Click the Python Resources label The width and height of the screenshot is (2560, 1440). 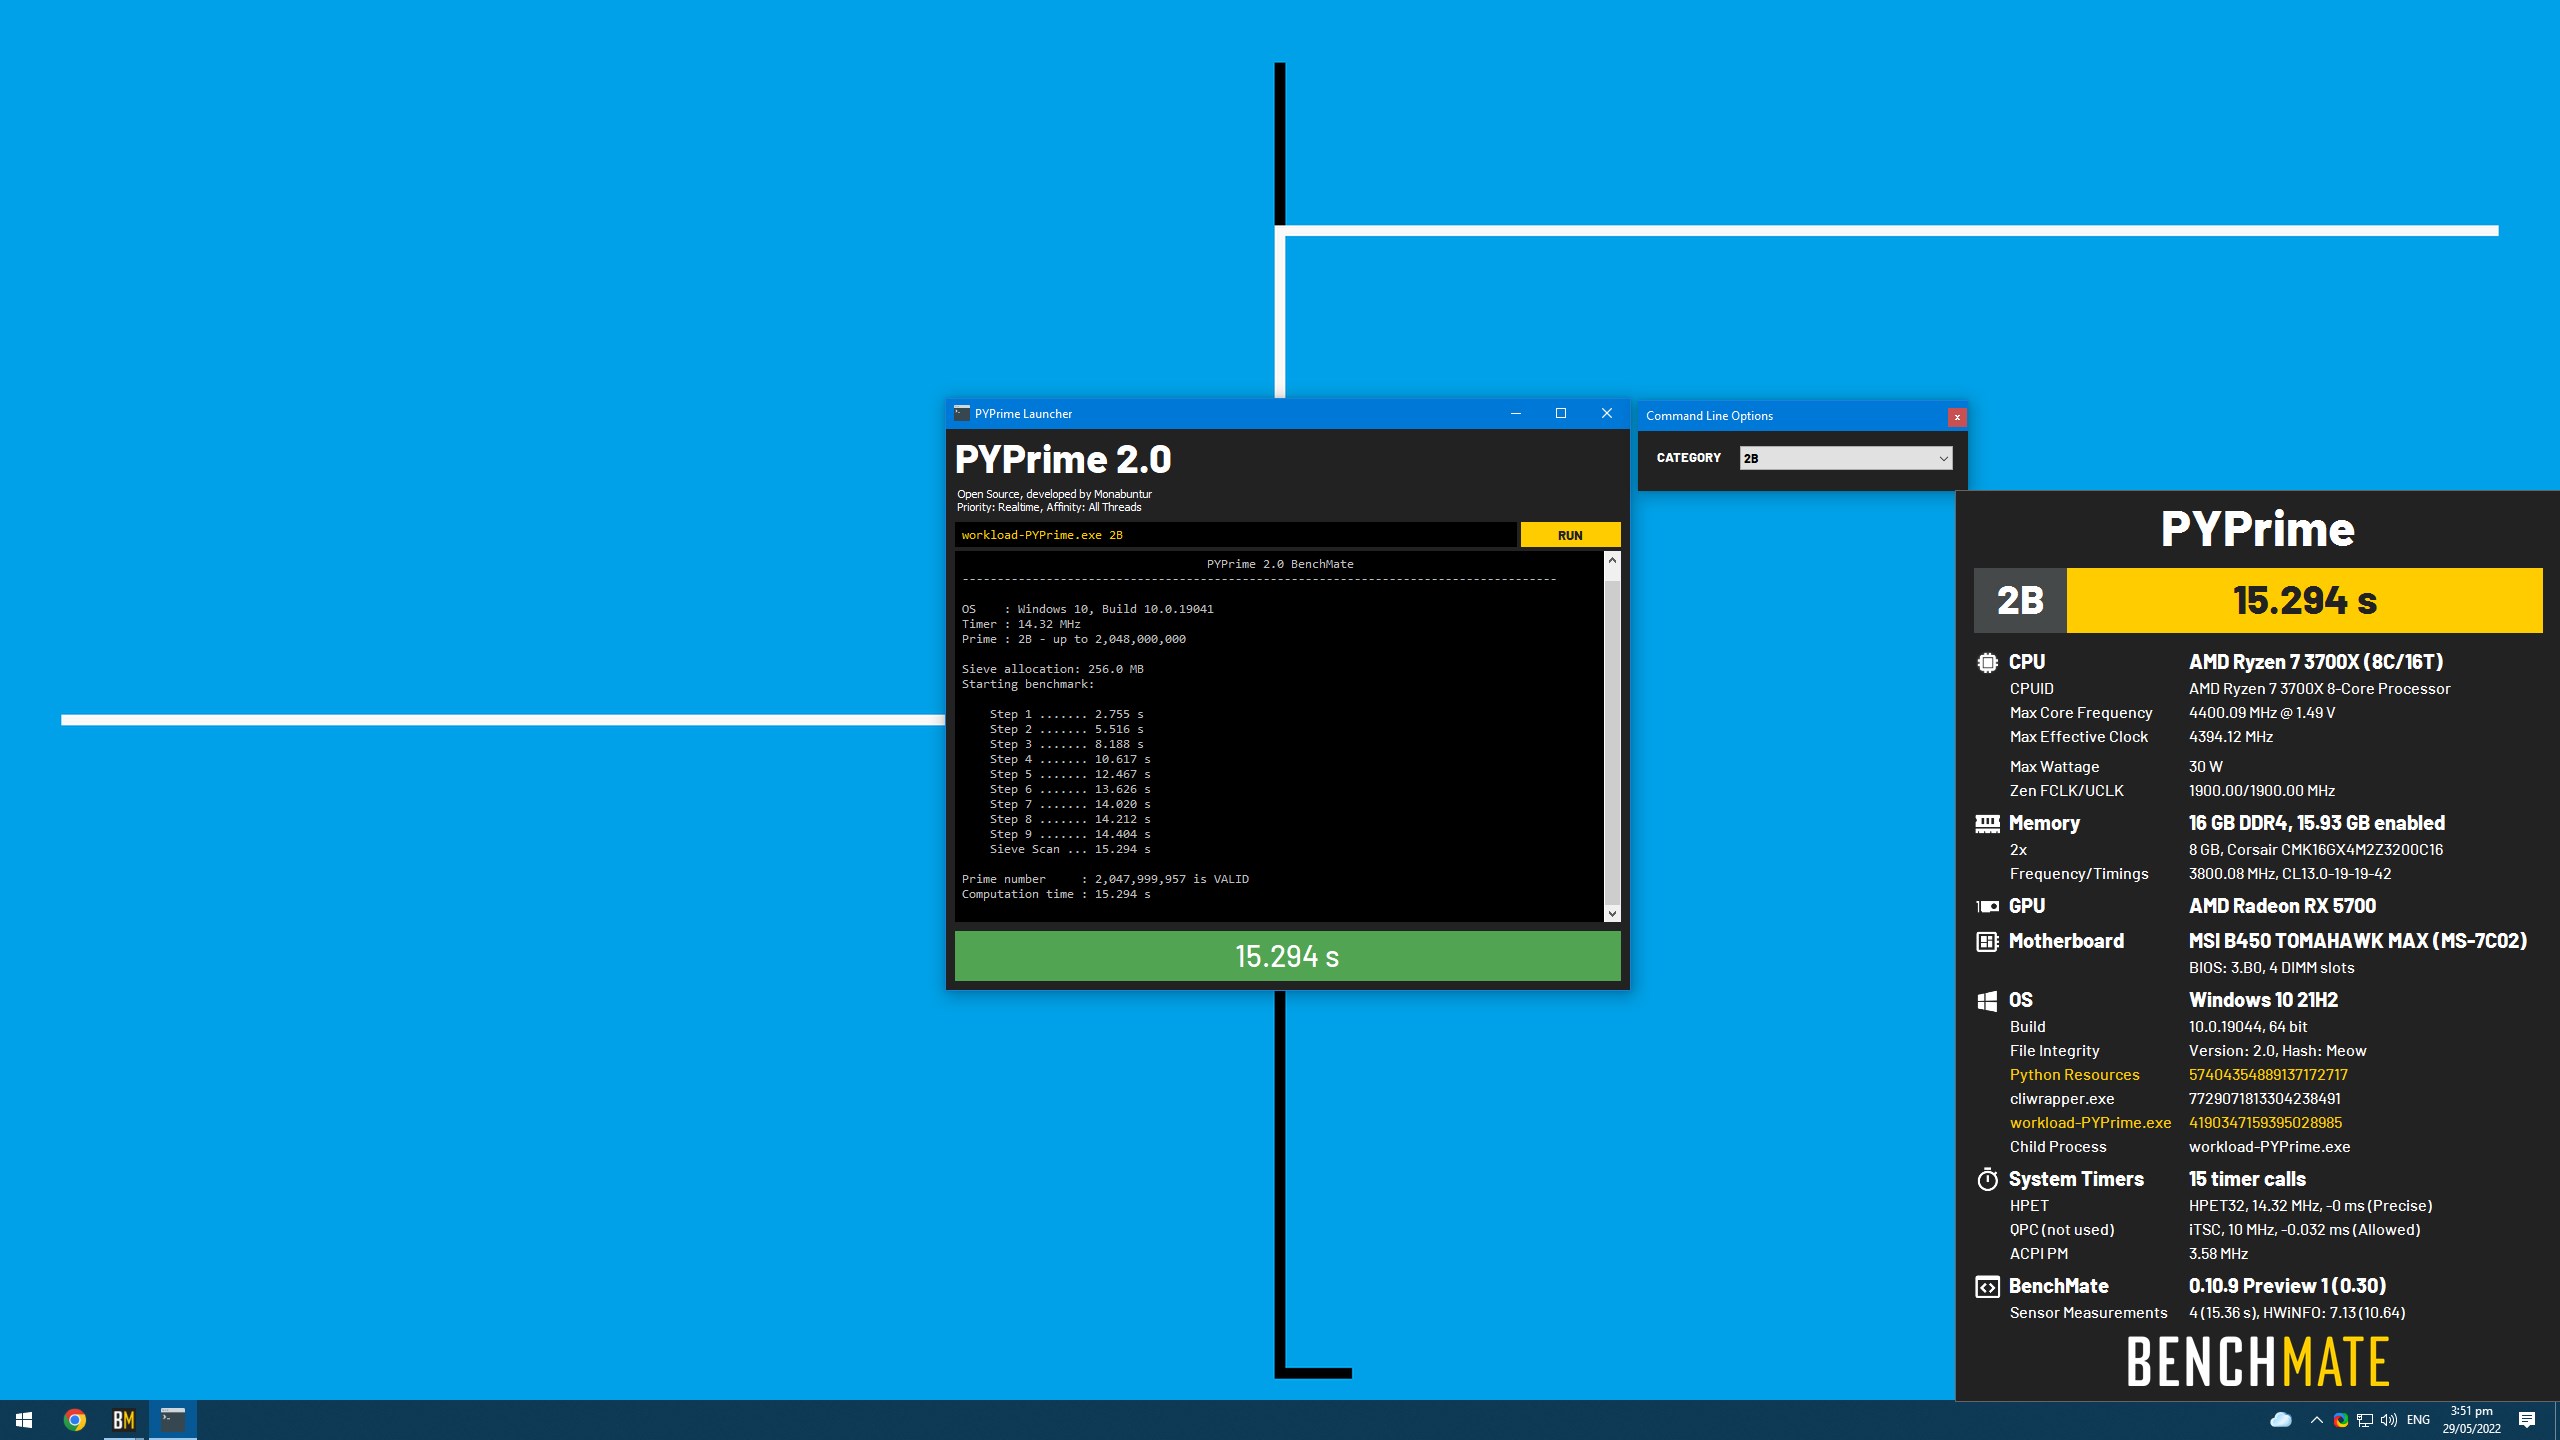pyautogui.click(x=2074, y=1075)
